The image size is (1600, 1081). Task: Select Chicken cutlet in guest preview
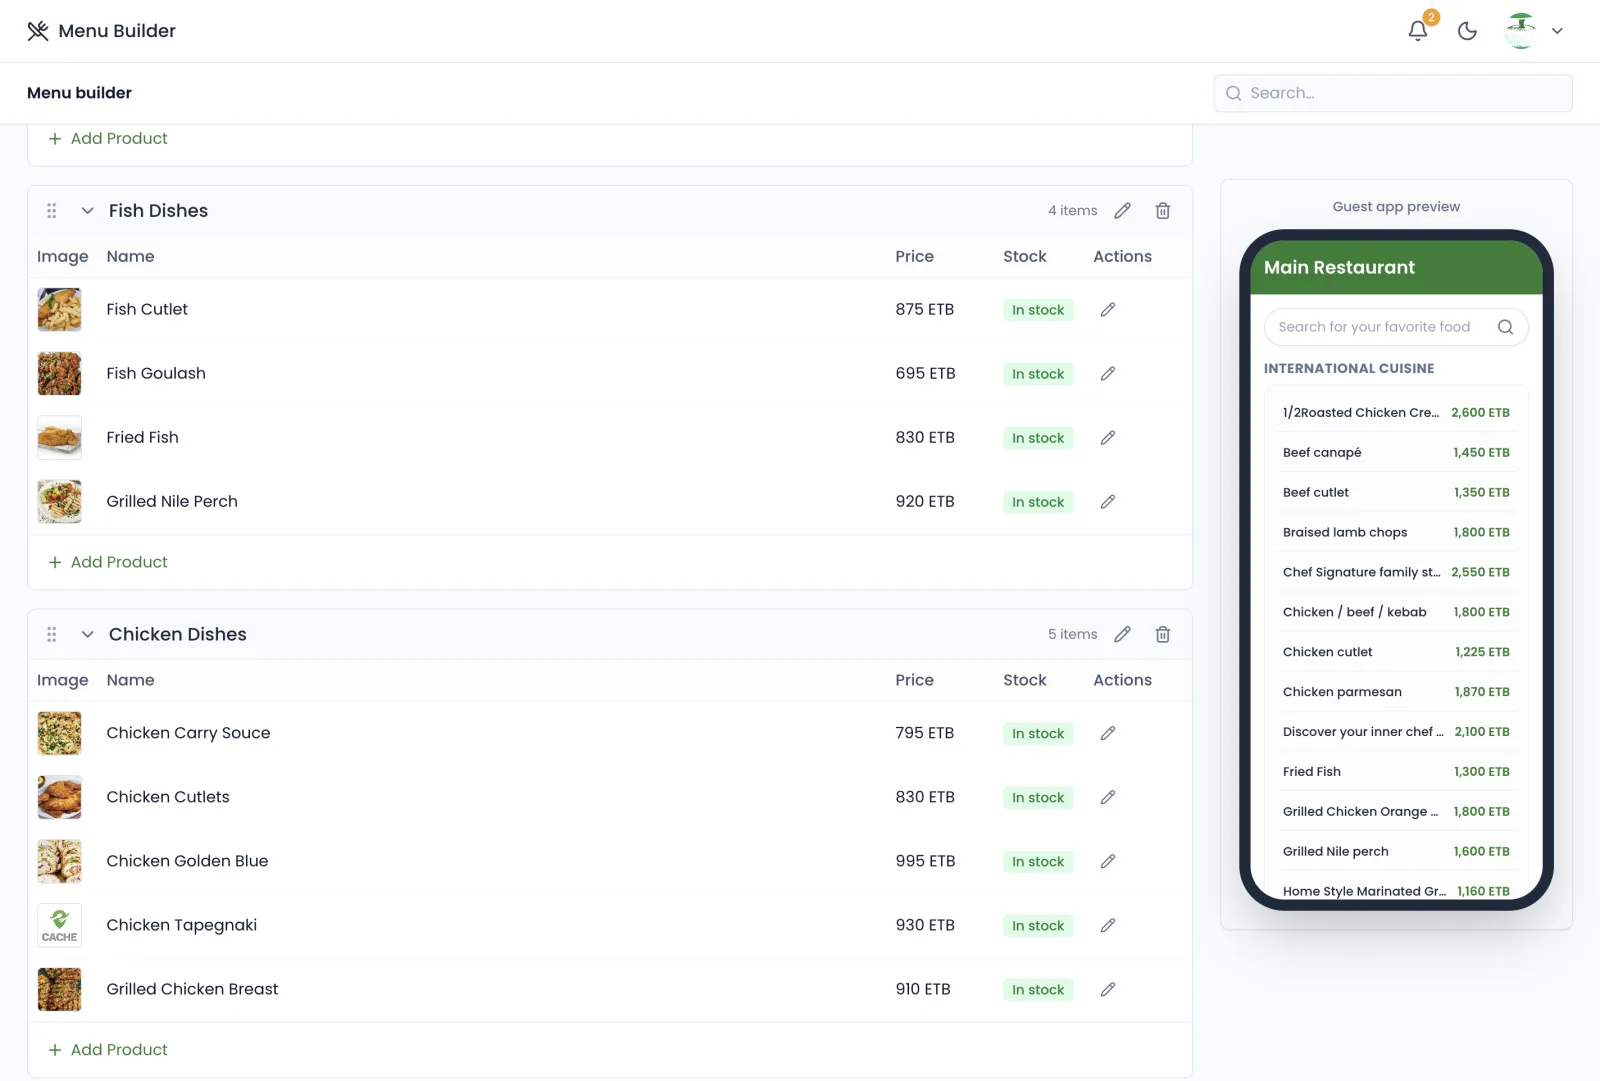(x=1396, y=652)
